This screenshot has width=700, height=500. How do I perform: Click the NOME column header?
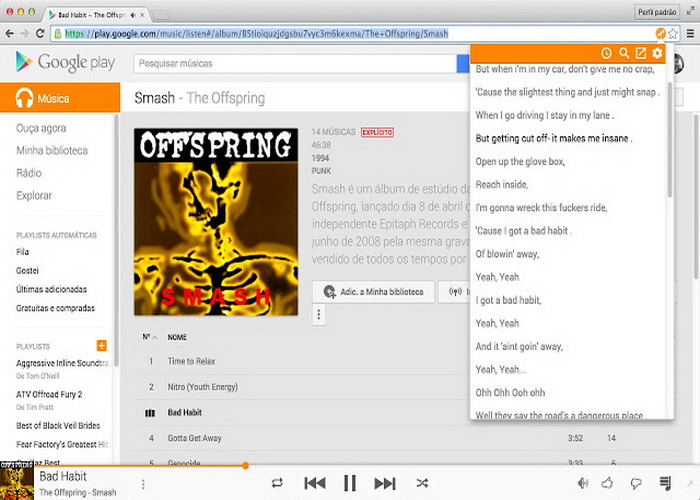pos(177,337)
